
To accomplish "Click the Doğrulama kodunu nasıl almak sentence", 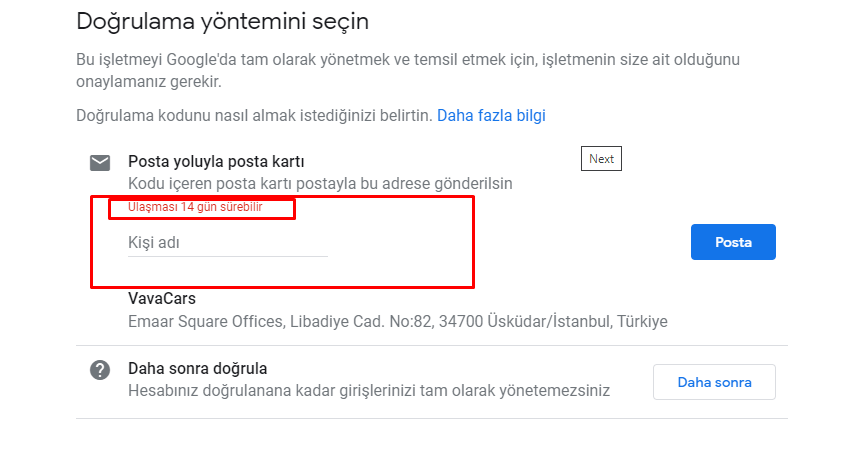I will point(254,116).
